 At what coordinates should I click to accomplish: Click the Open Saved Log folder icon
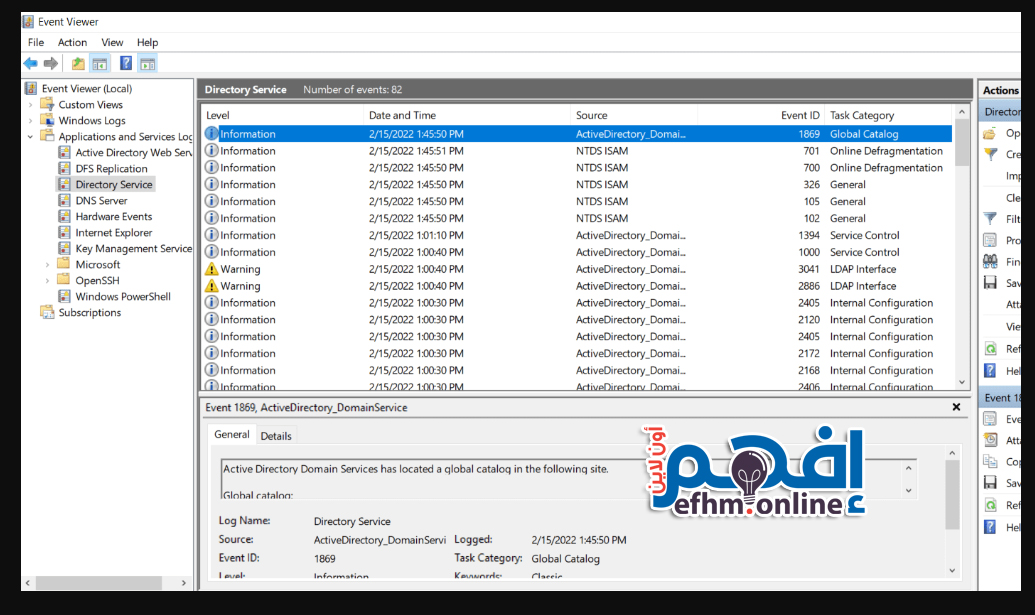pyautogui.click(x=990, y=133)
